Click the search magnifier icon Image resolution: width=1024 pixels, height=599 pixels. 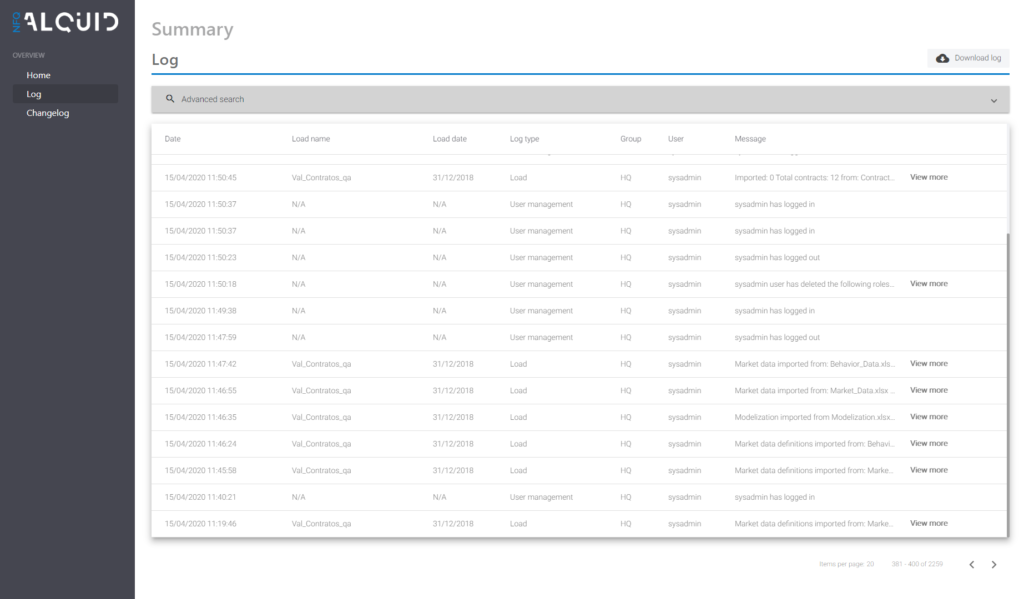pyautogui.click(x=170, y=99)
